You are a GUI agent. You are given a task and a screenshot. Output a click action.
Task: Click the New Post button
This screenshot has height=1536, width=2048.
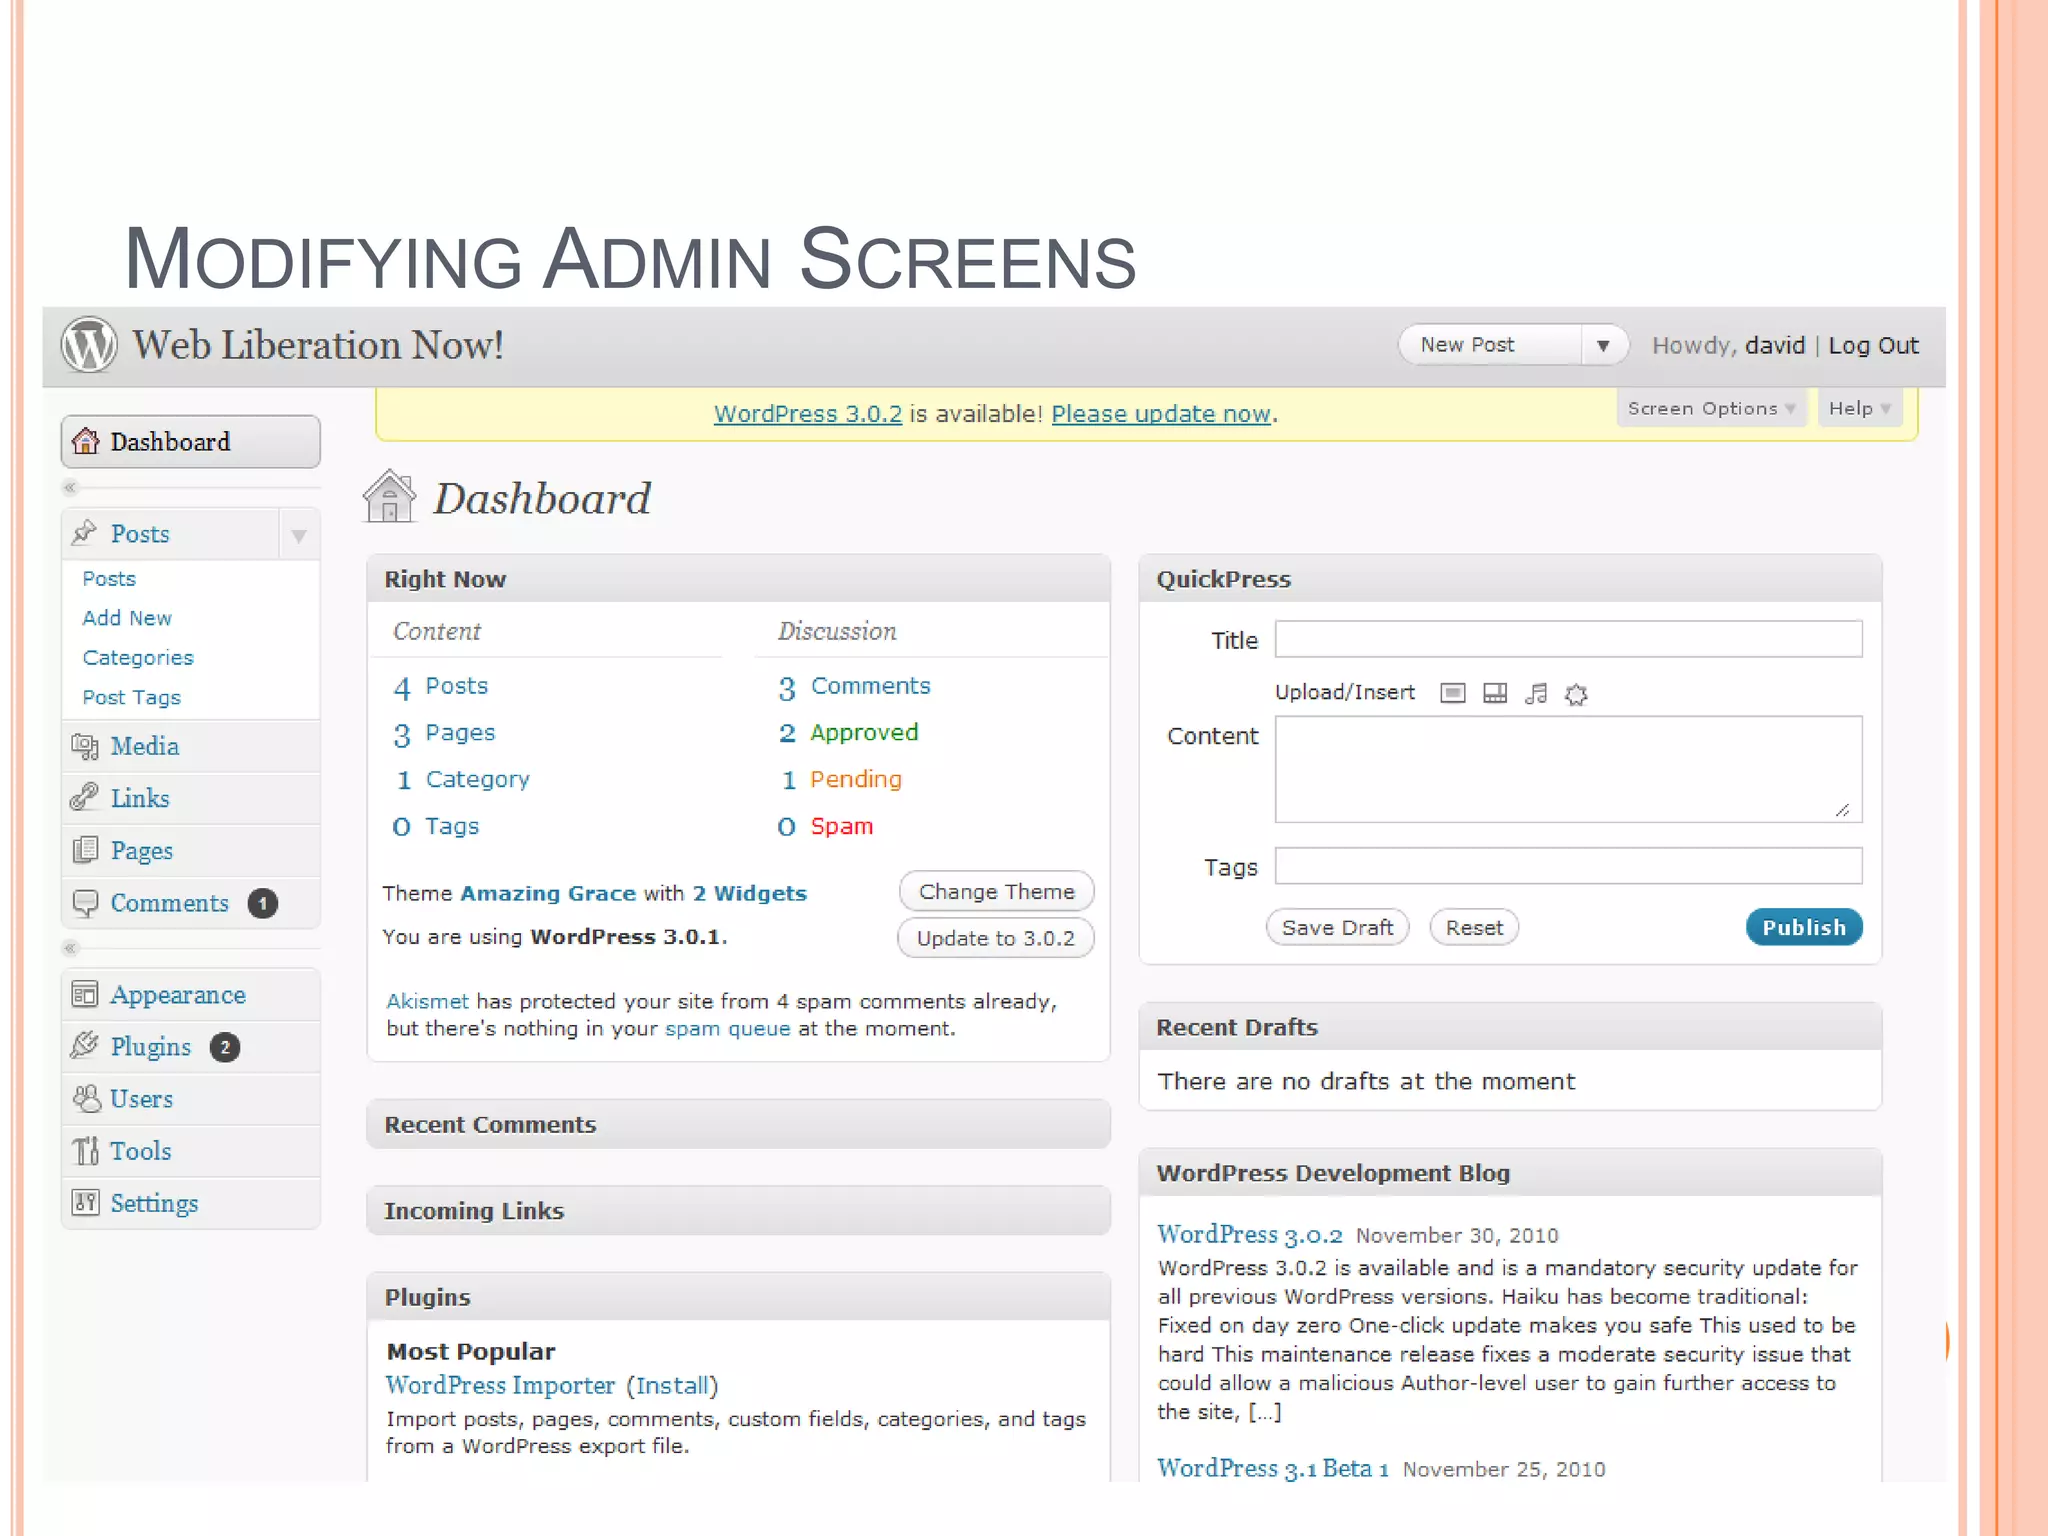coord(1490,345)
